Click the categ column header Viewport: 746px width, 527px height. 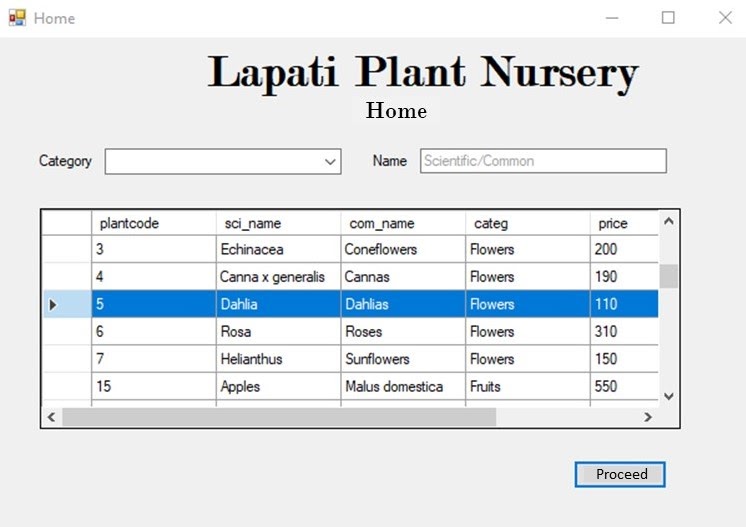(x=527, y=223)
